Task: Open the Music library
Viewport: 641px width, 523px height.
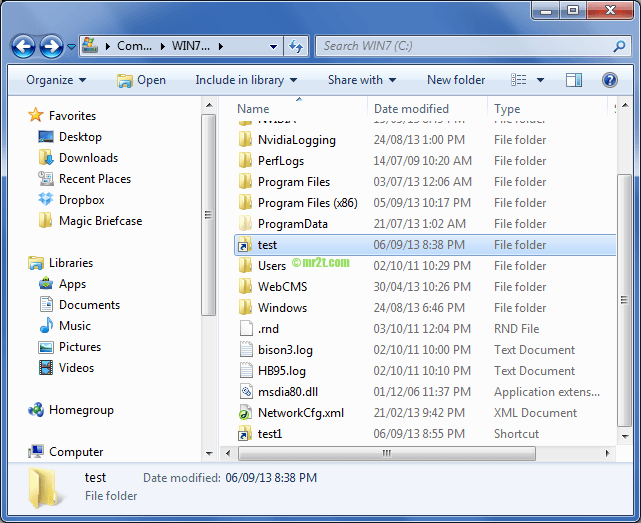Action: [75, 325]
